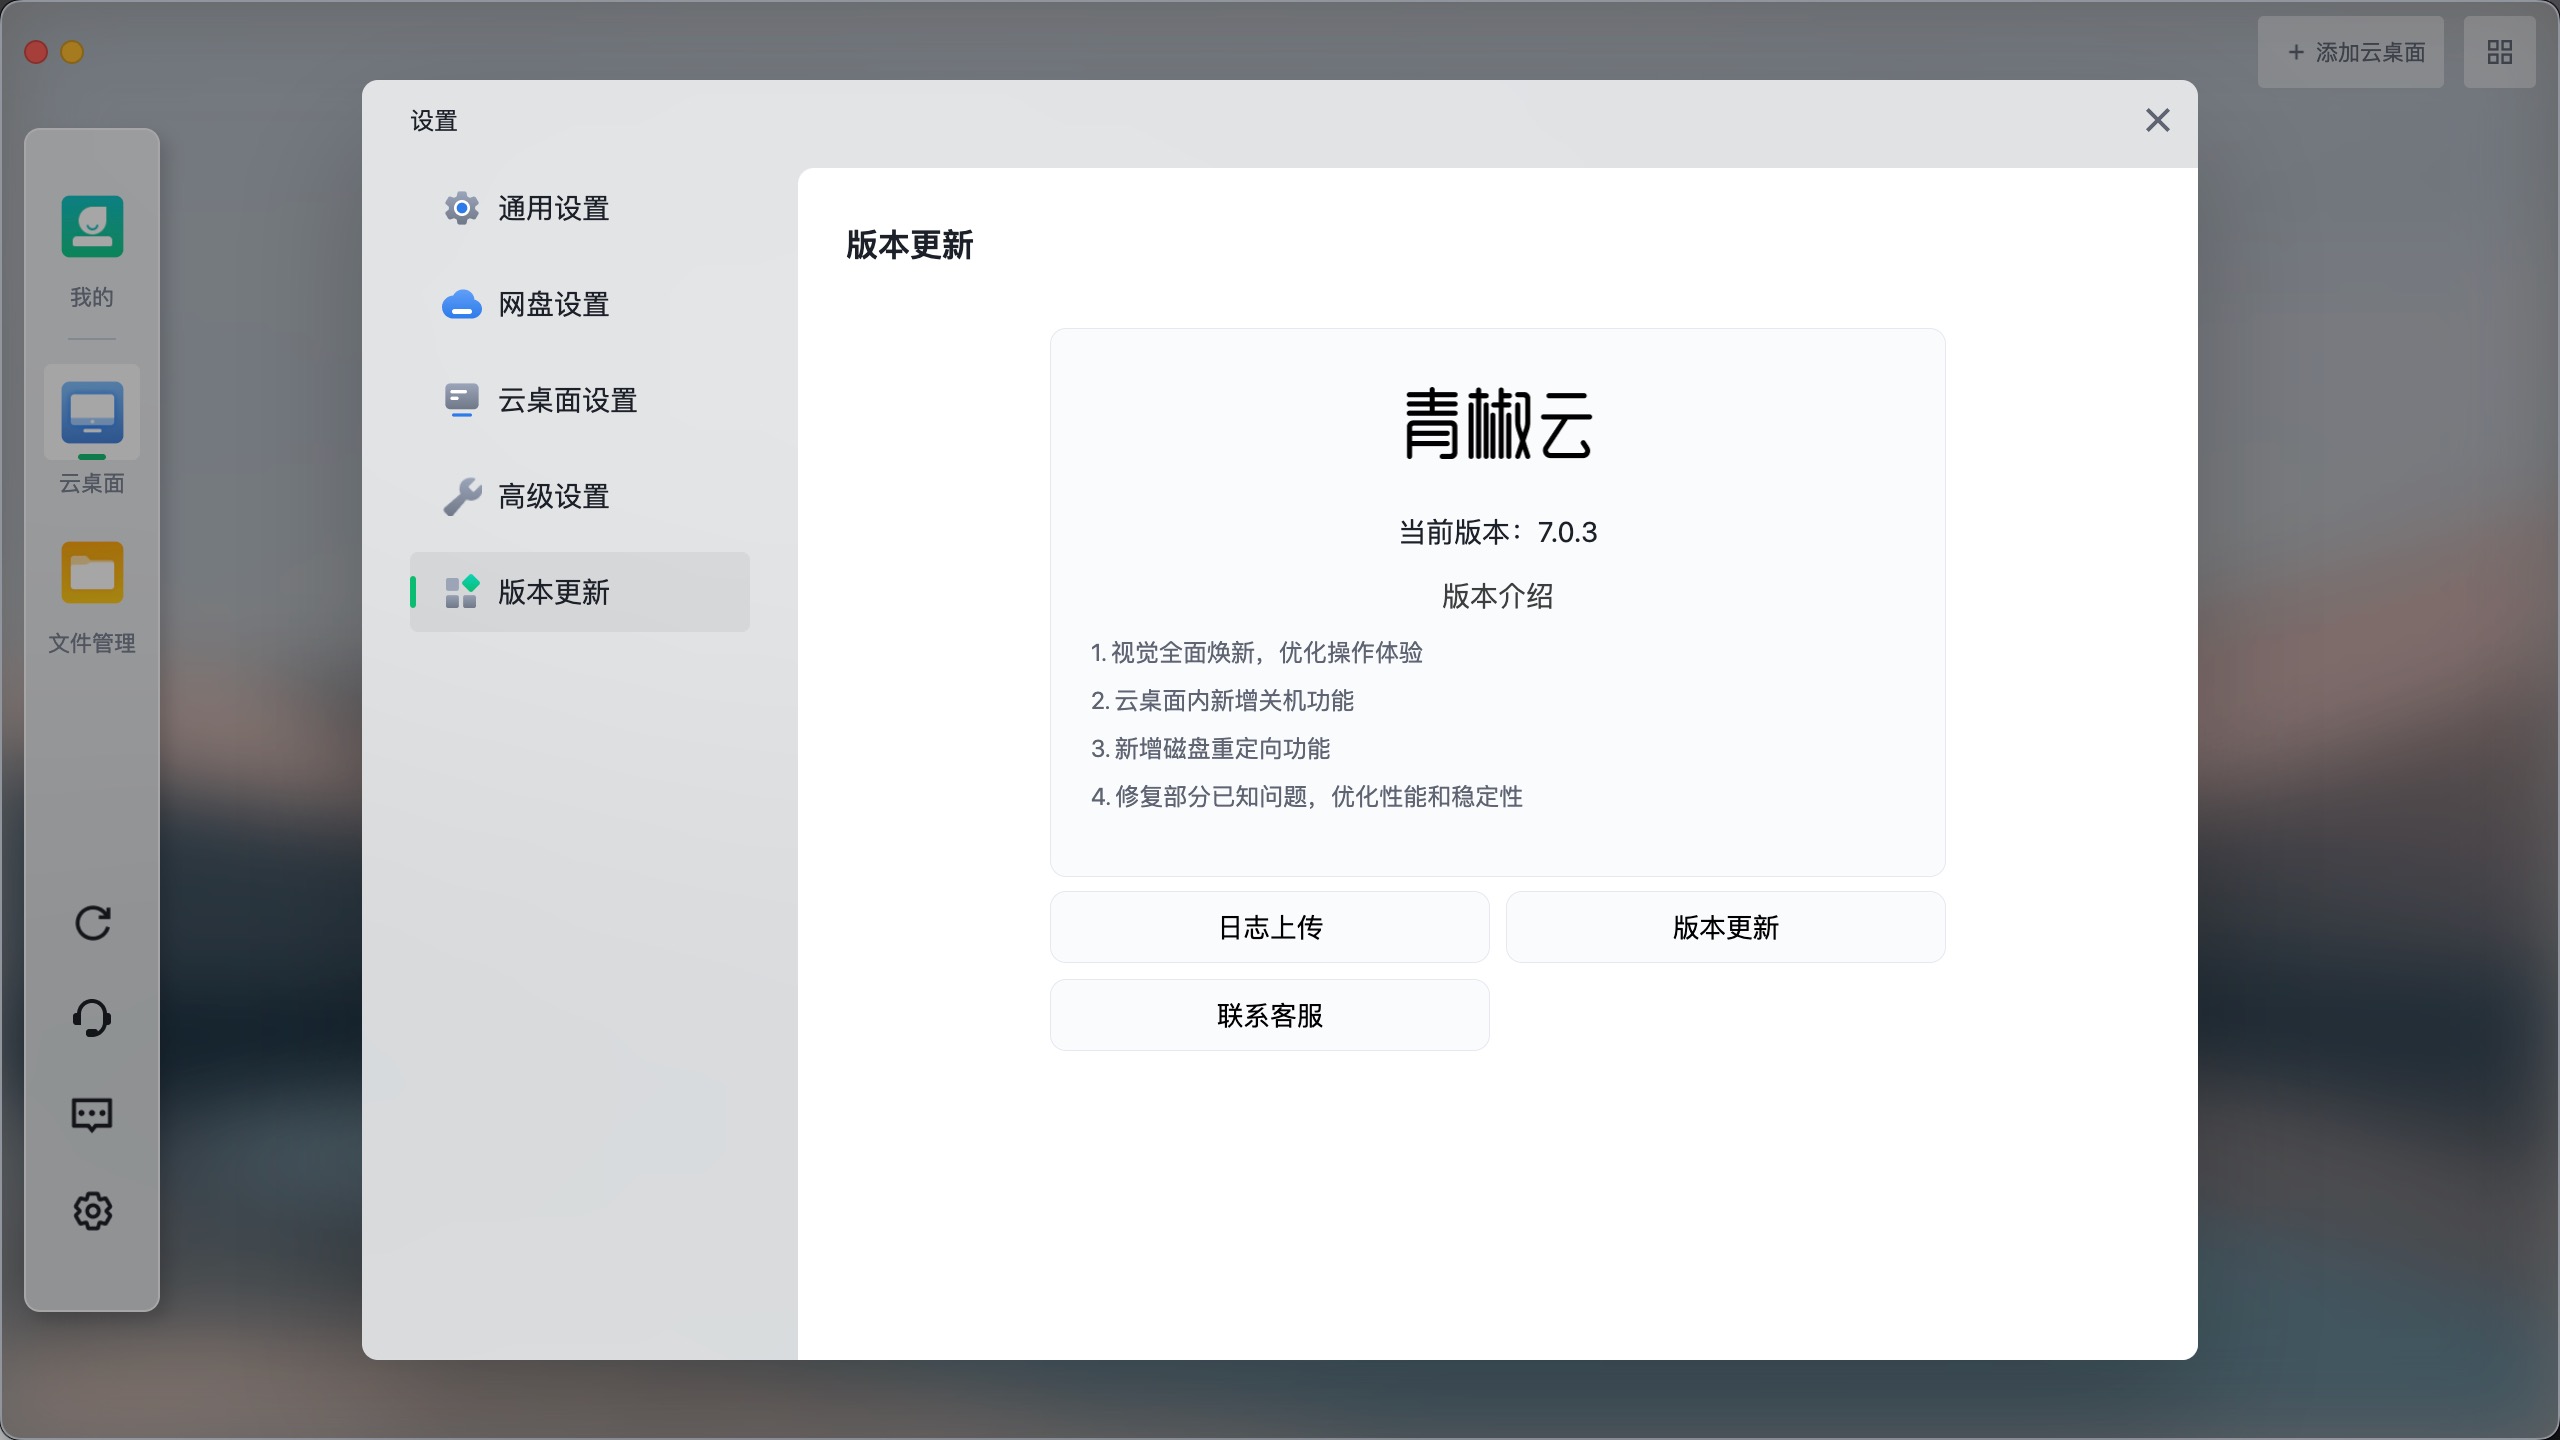Image resolution: width=2560 pixels, height=1440 pixels.
Task: Go to 云桌面设置 section
Action: [x=580, y=400]
